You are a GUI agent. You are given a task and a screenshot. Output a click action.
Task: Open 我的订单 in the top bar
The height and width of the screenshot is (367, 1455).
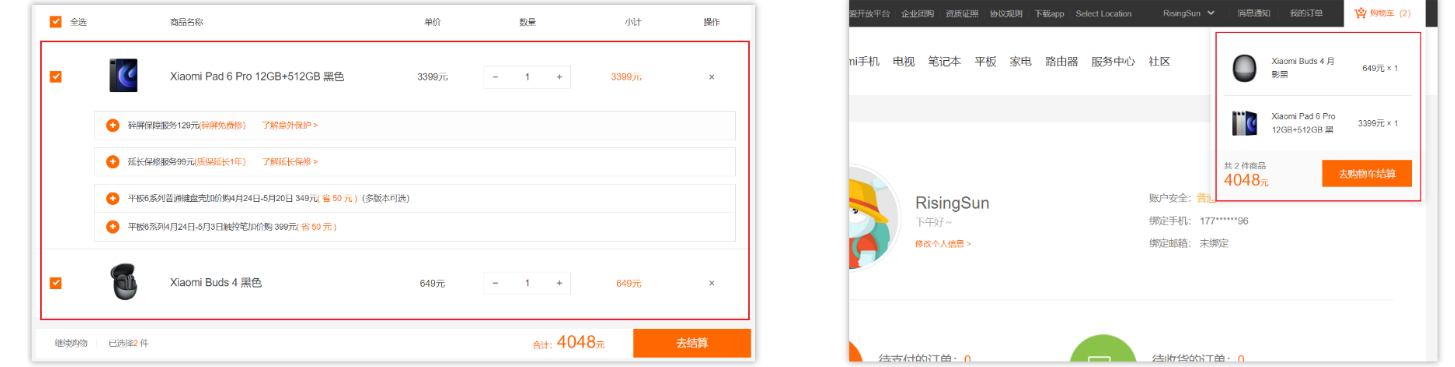[x=1306, y=13]
